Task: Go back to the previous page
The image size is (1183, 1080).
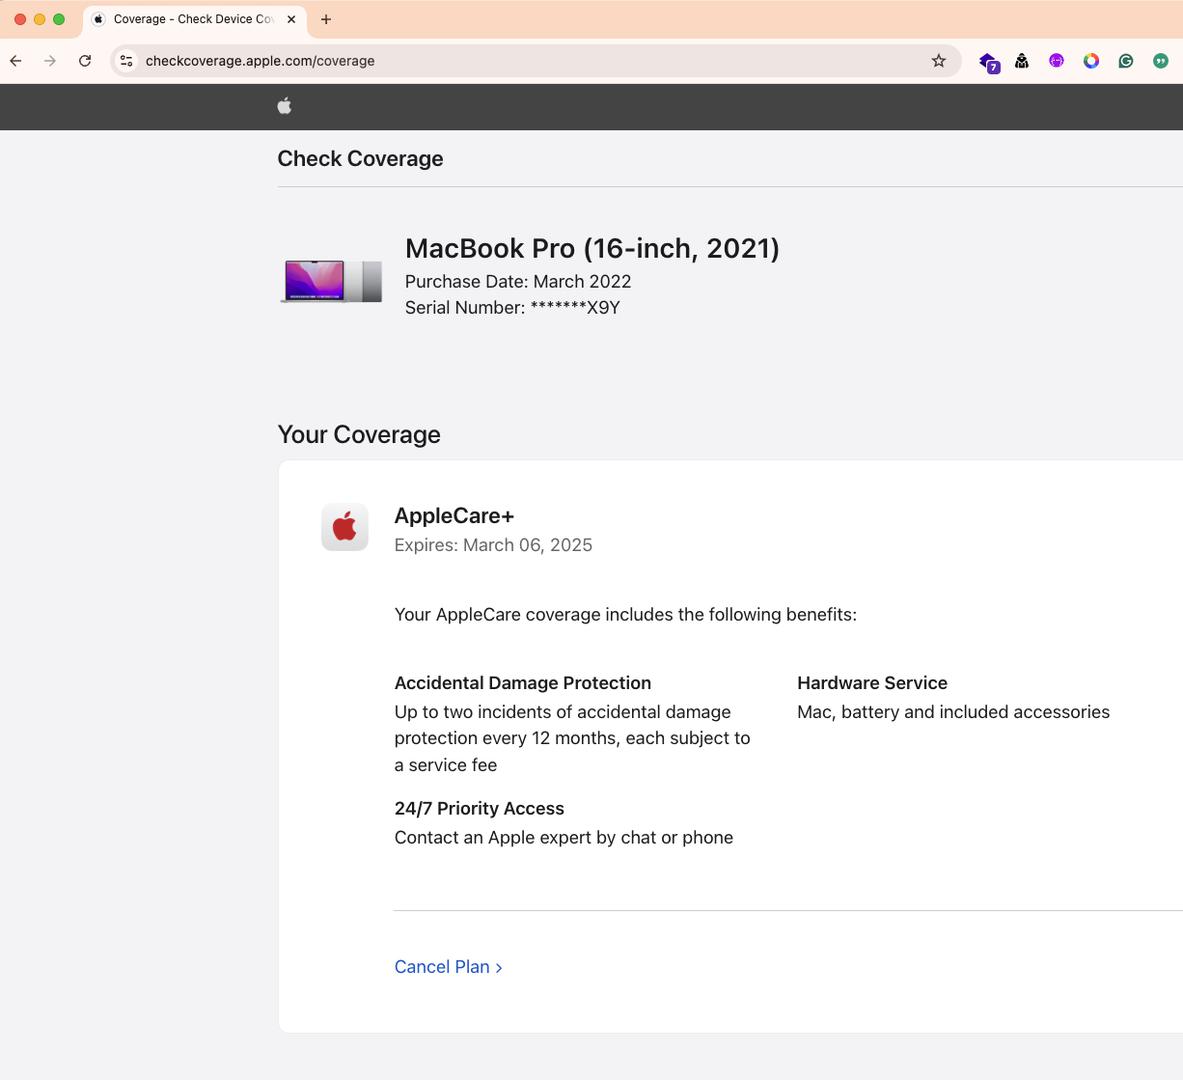Action: coord(16,61)
